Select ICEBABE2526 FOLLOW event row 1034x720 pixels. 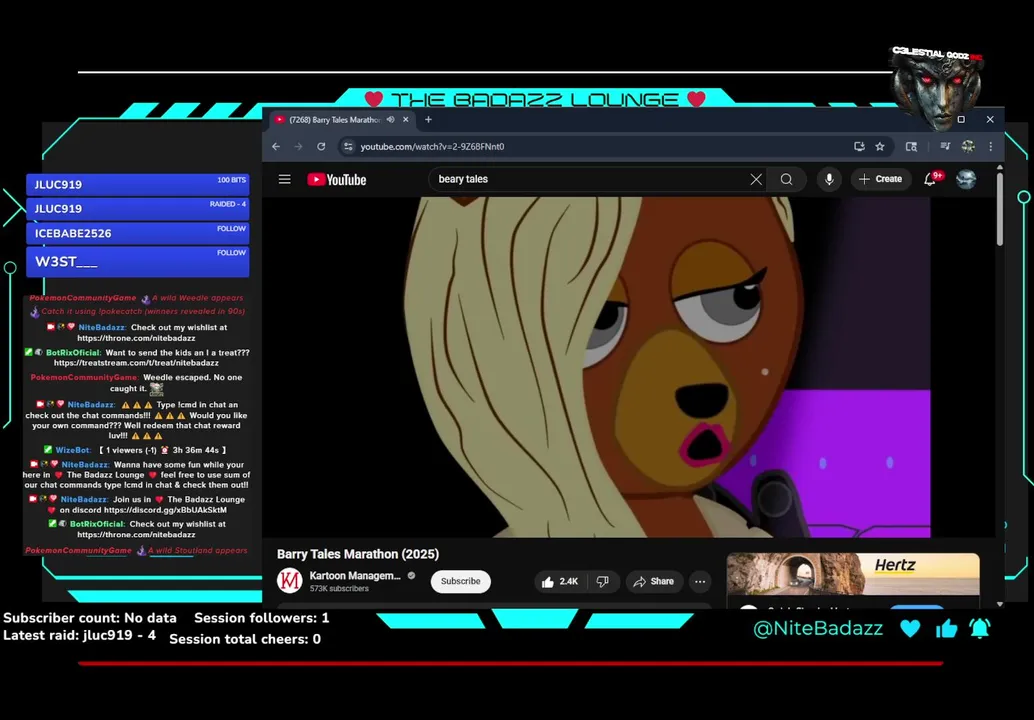pyautogui.click(x=138, y=233)
